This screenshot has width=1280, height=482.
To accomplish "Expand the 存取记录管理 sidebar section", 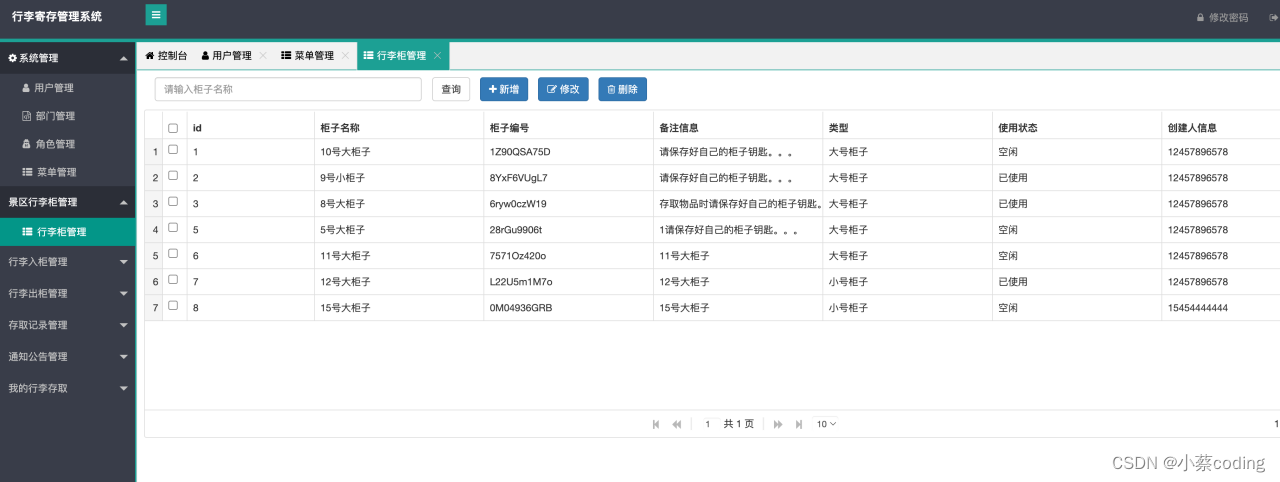I will (x=67, y=325).
